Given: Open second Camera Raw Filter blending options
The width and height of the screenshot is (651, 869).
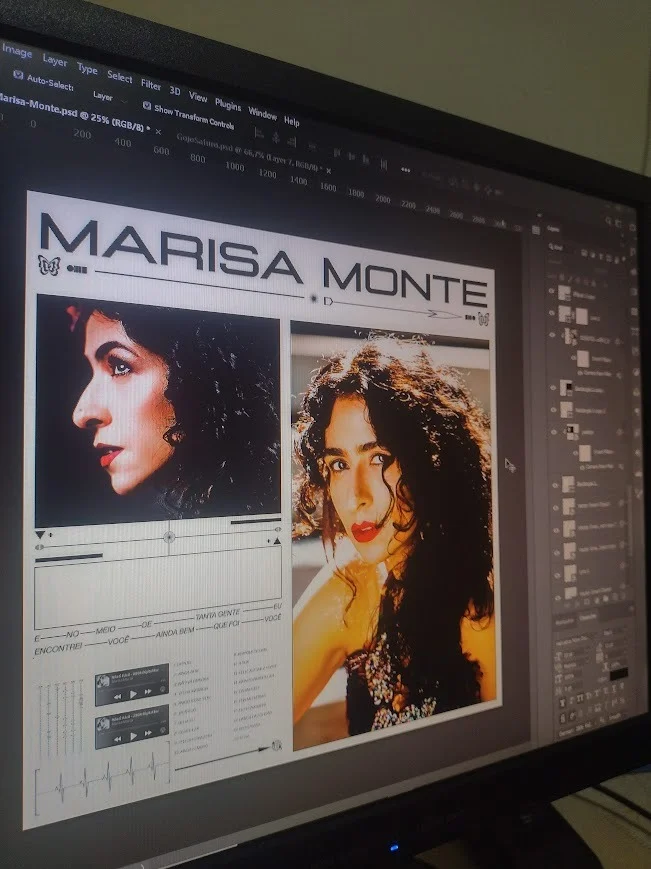Looking at the screenshot, I should (621, 467).
